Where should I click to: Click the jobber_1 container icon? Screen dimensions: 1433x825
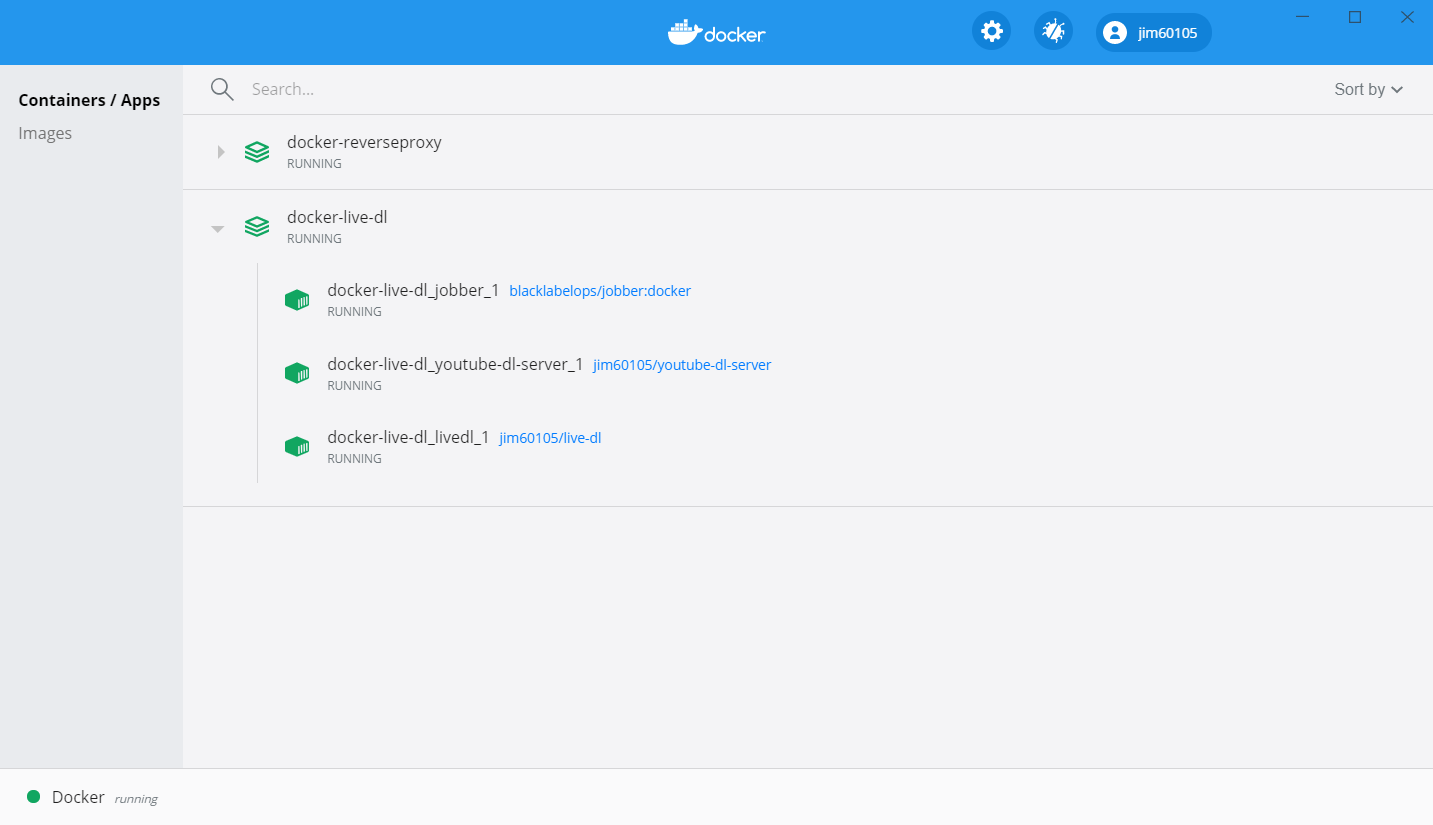(x=297, y=300)
